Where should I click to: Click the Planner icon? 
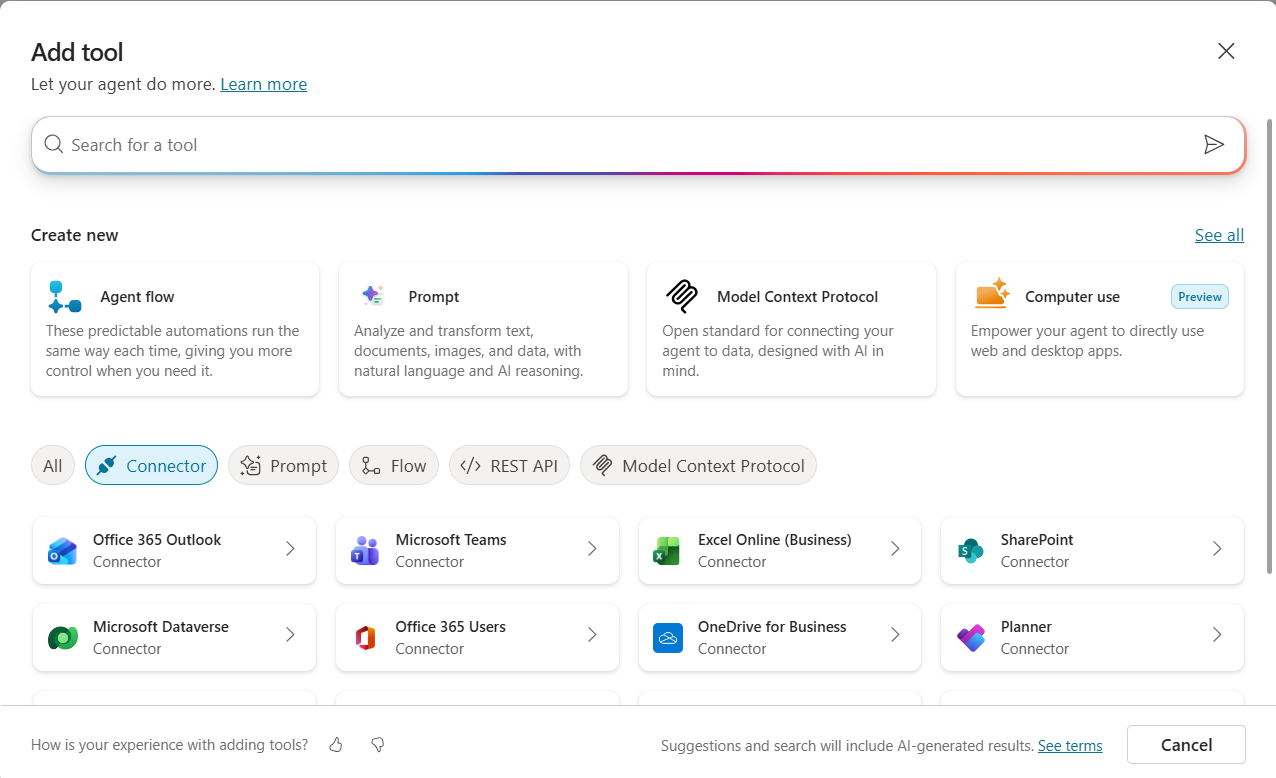970,637
